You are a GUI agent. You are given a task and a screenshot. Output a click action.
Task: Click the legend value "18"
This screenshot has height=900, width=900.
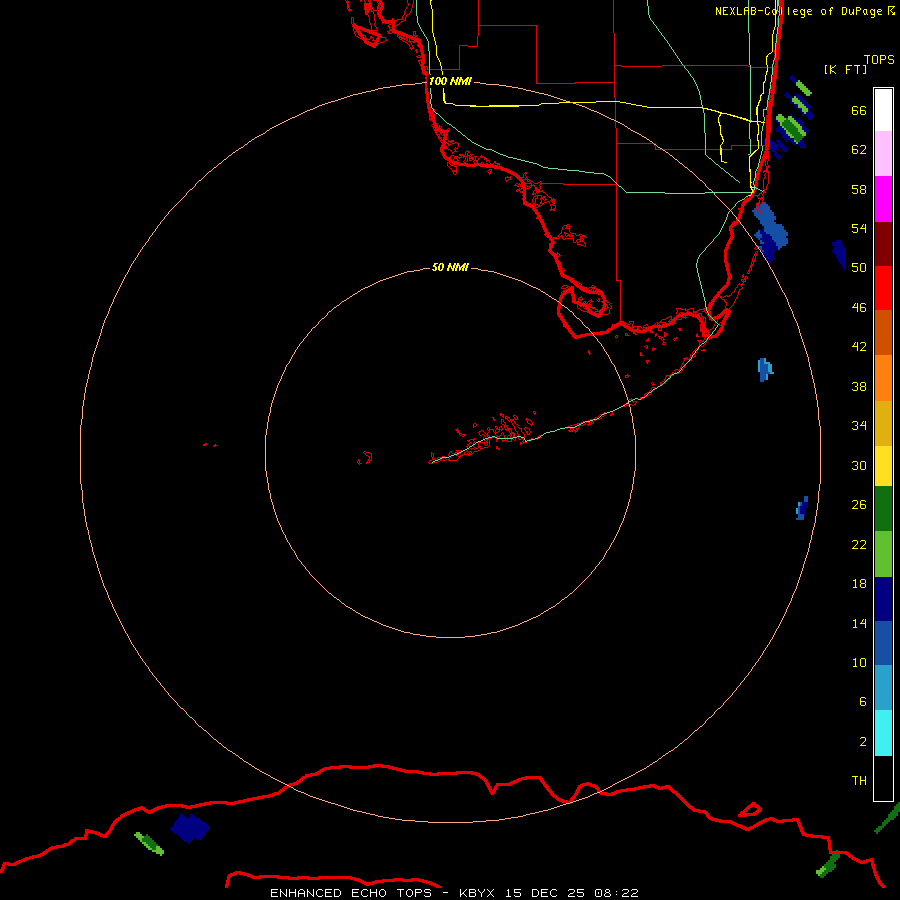[x=859, y=584]
